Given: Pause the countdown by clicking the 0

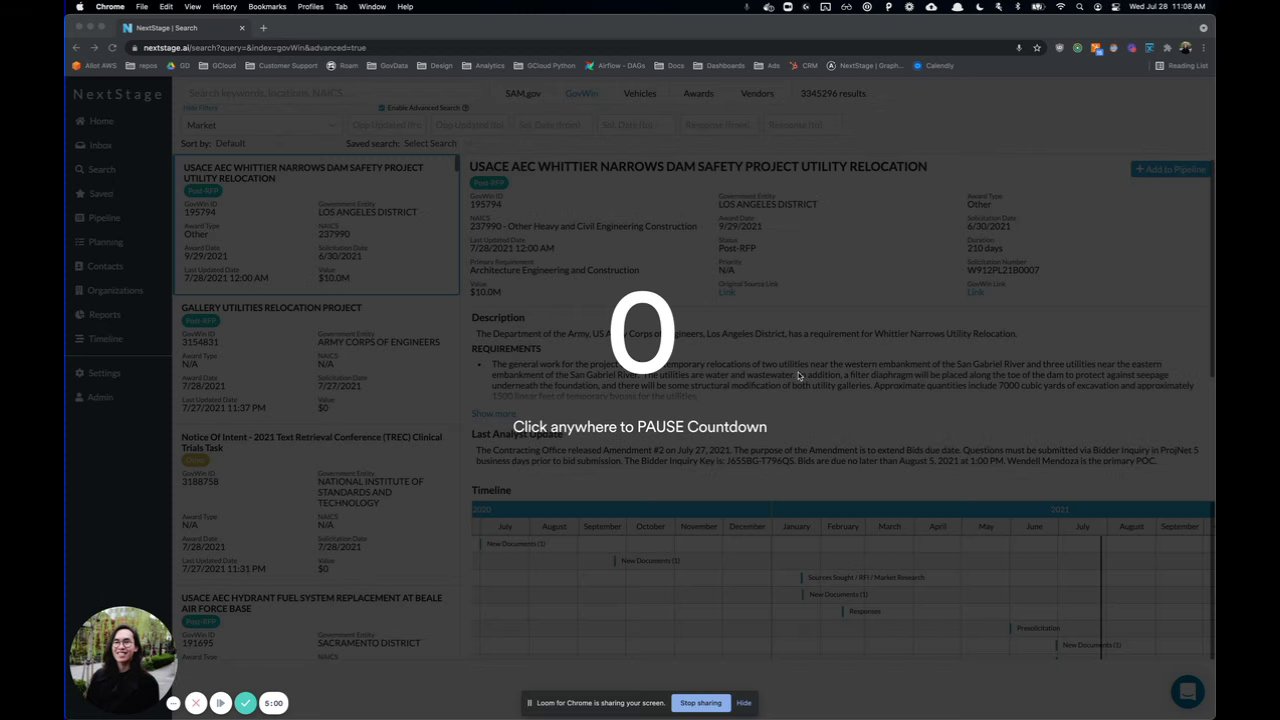Looking at the screenshot, I should click(x=641, y=332).
